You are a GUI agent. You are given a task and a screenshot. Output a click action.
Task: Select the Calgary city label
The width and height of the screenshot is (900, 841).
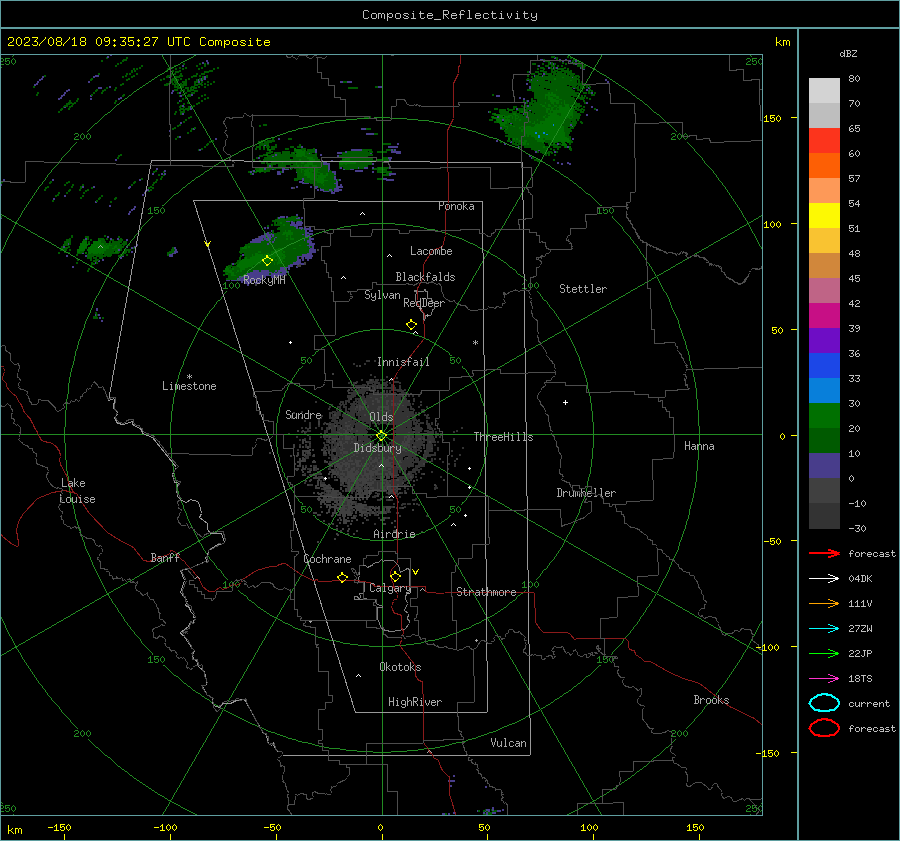390,588
